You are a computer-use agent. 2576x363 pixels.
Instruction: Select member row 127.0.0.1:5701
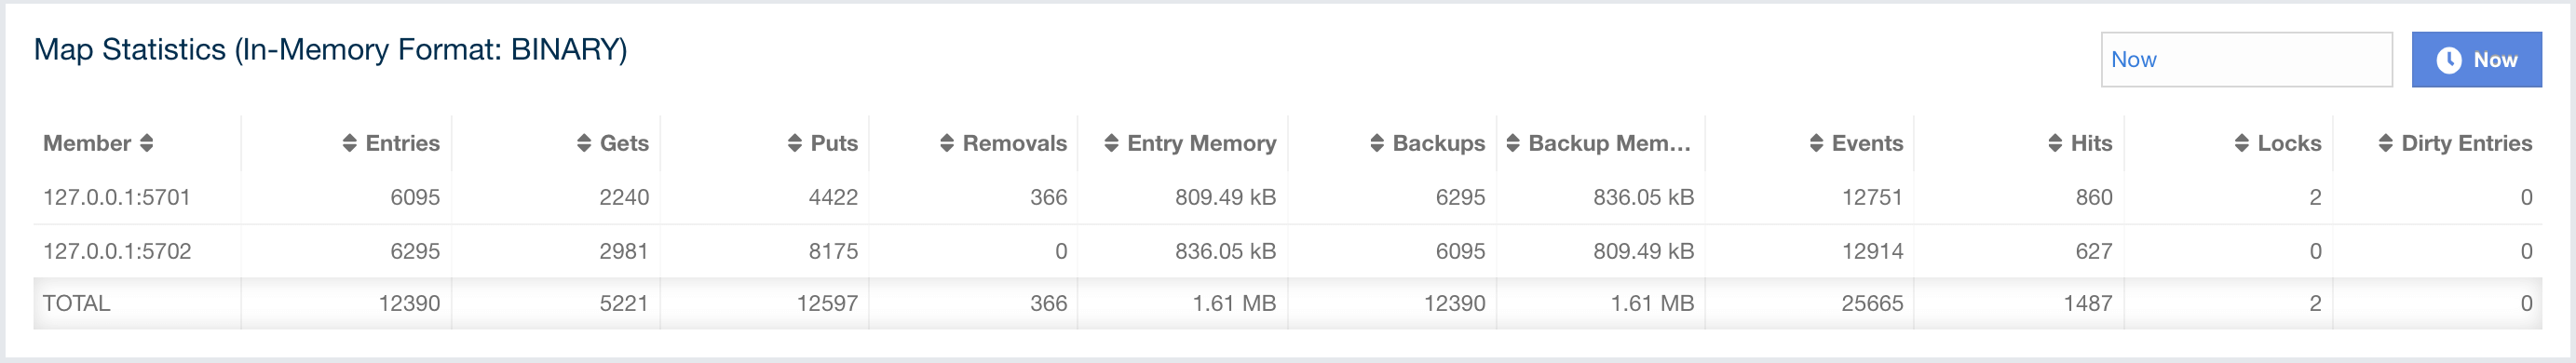tap(1288, 197)
